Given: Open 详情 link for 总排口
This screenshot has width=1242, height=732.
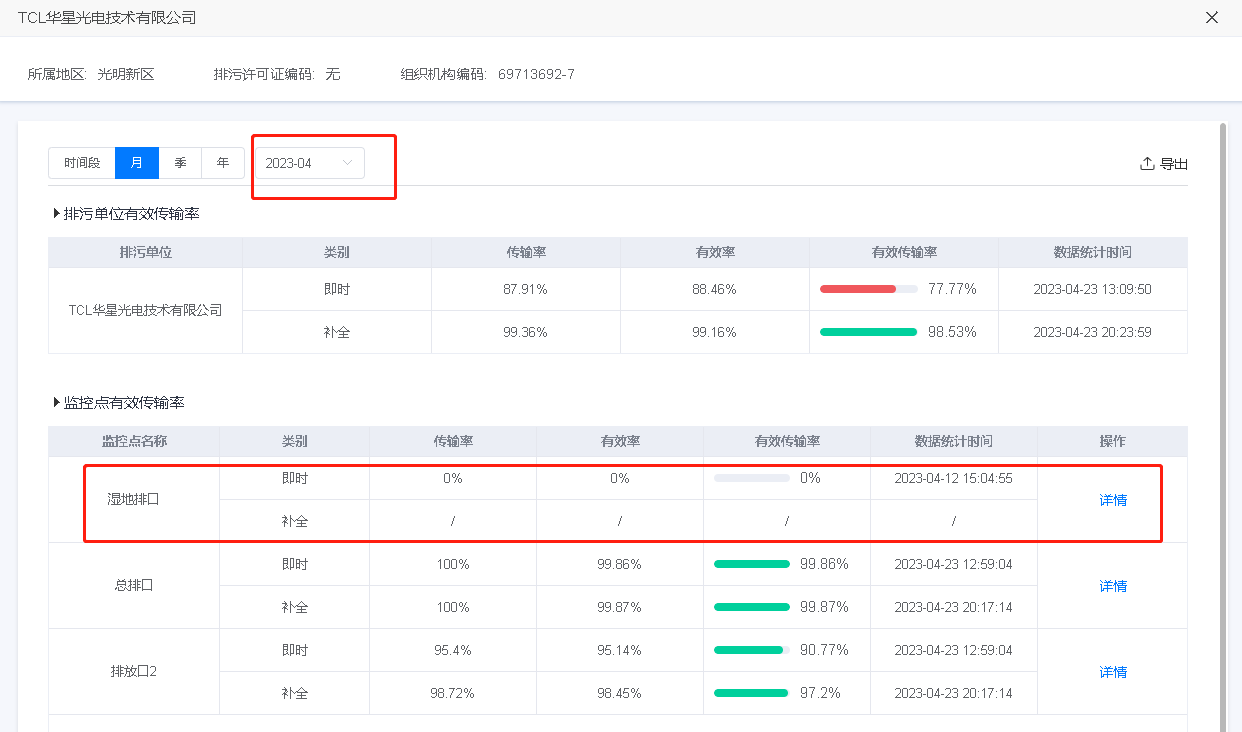Looking at the screenshot, I should 1113,586.
